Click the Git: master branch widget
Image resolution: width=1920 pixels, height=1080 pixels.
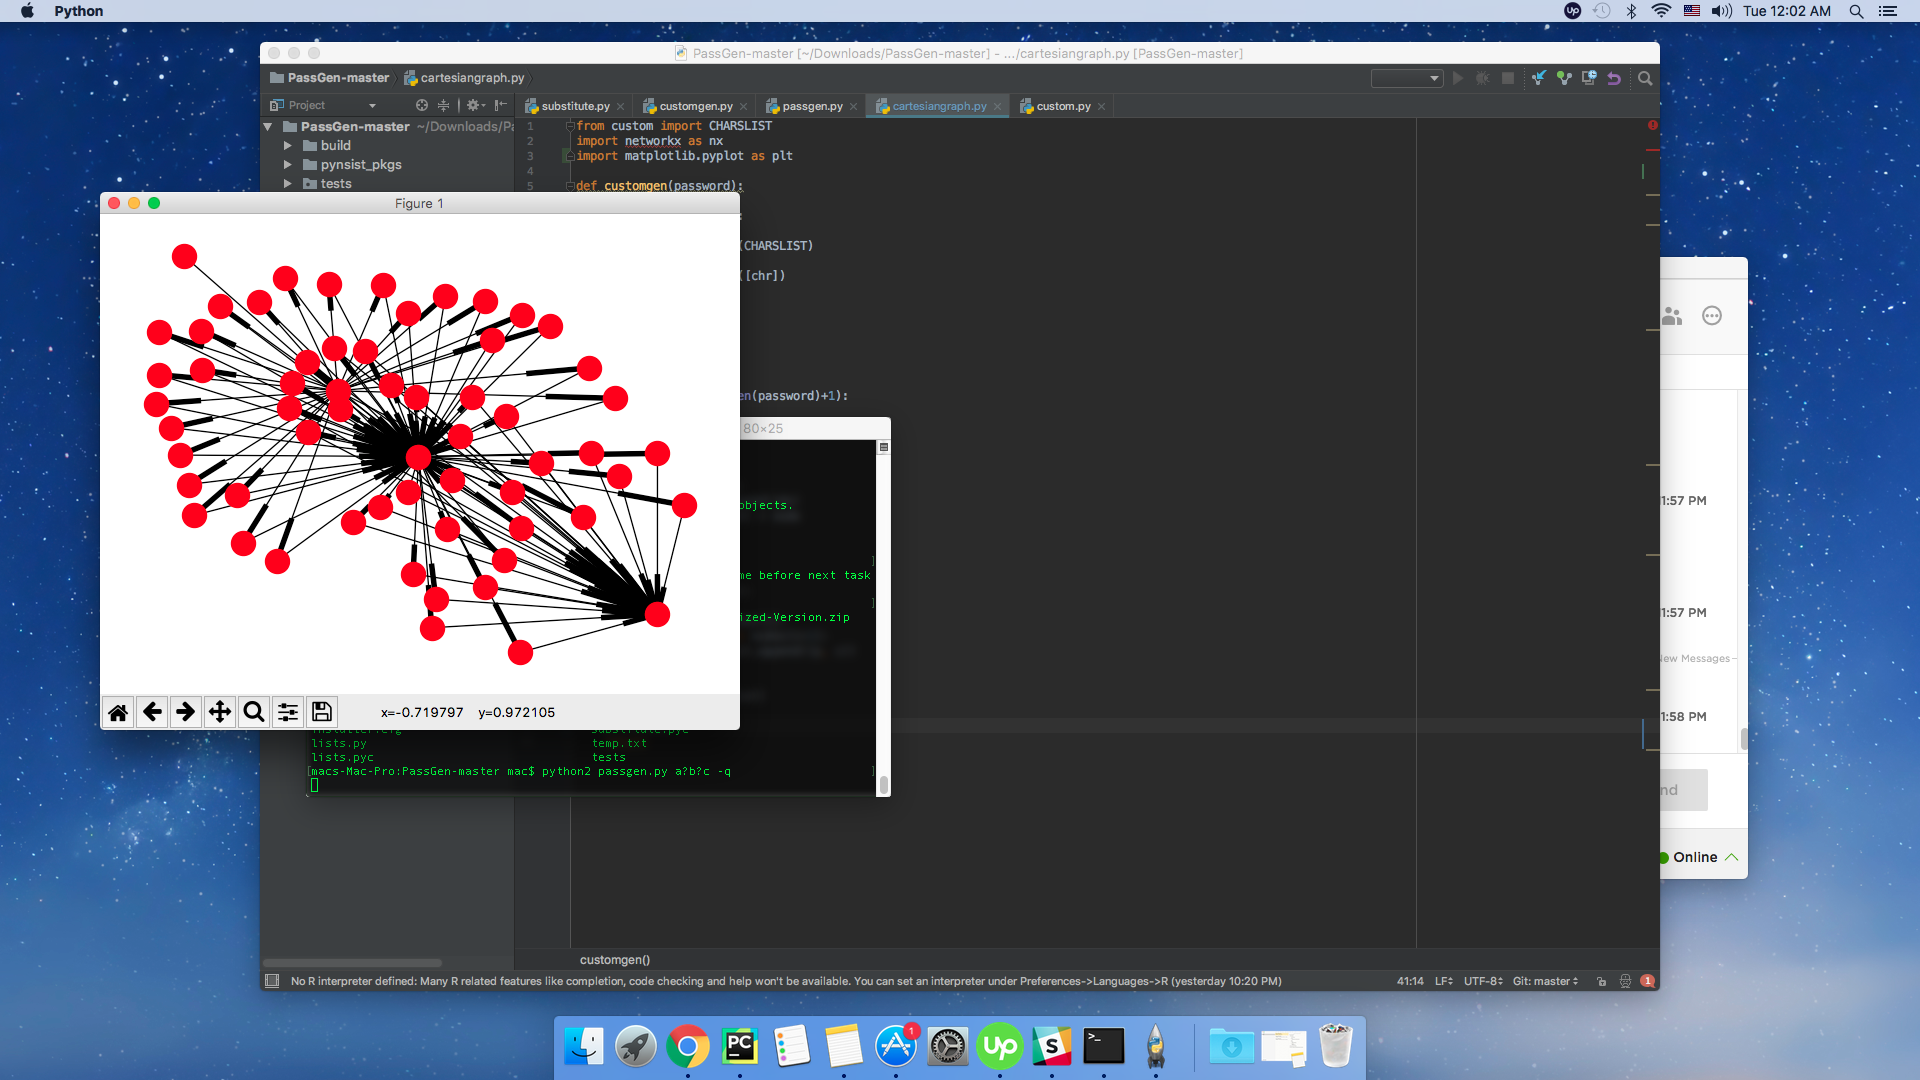click(x=1545, y=981)
